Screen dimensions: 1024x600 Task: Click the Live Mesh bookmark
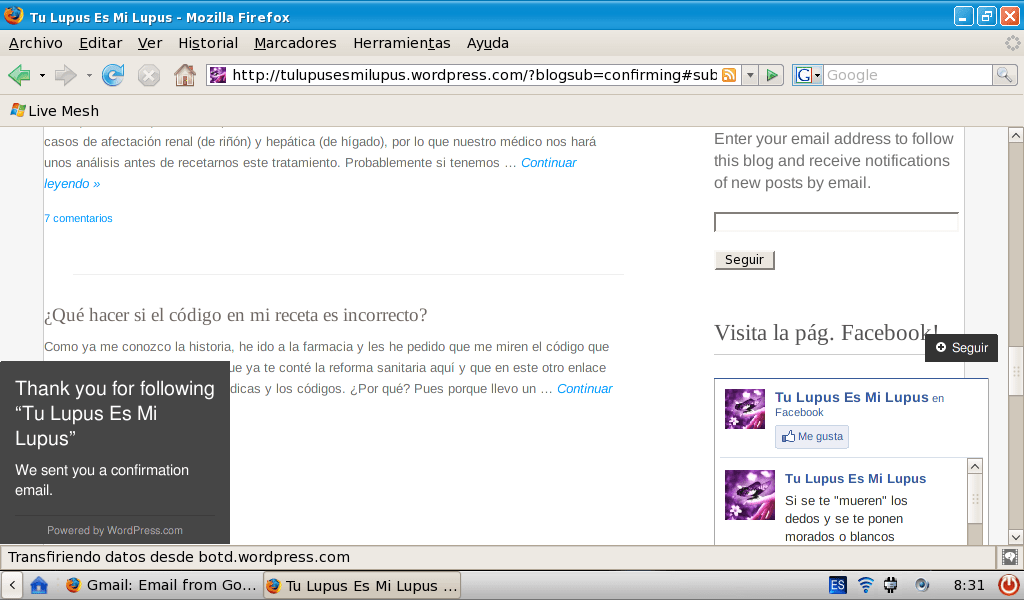coord(55,111)
